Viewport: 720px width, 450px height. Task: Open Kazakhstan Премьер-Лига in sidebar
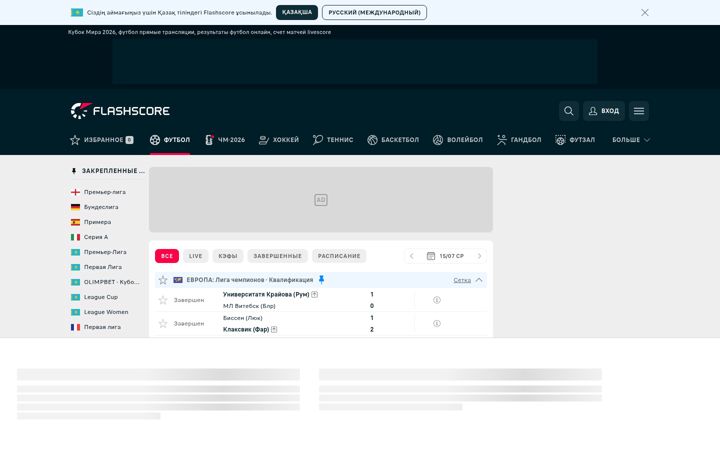point(105,252)
